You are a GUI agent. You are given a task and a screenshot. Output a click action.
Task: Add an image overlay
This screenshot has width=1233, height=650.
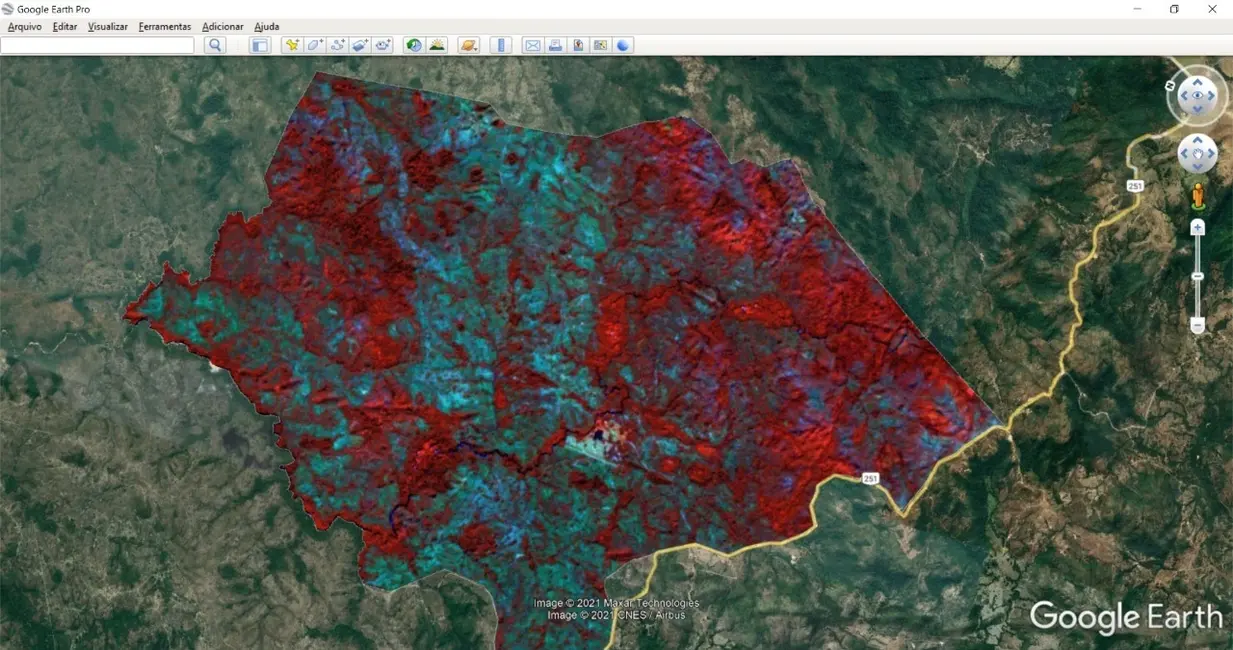[x=361, y=45]
